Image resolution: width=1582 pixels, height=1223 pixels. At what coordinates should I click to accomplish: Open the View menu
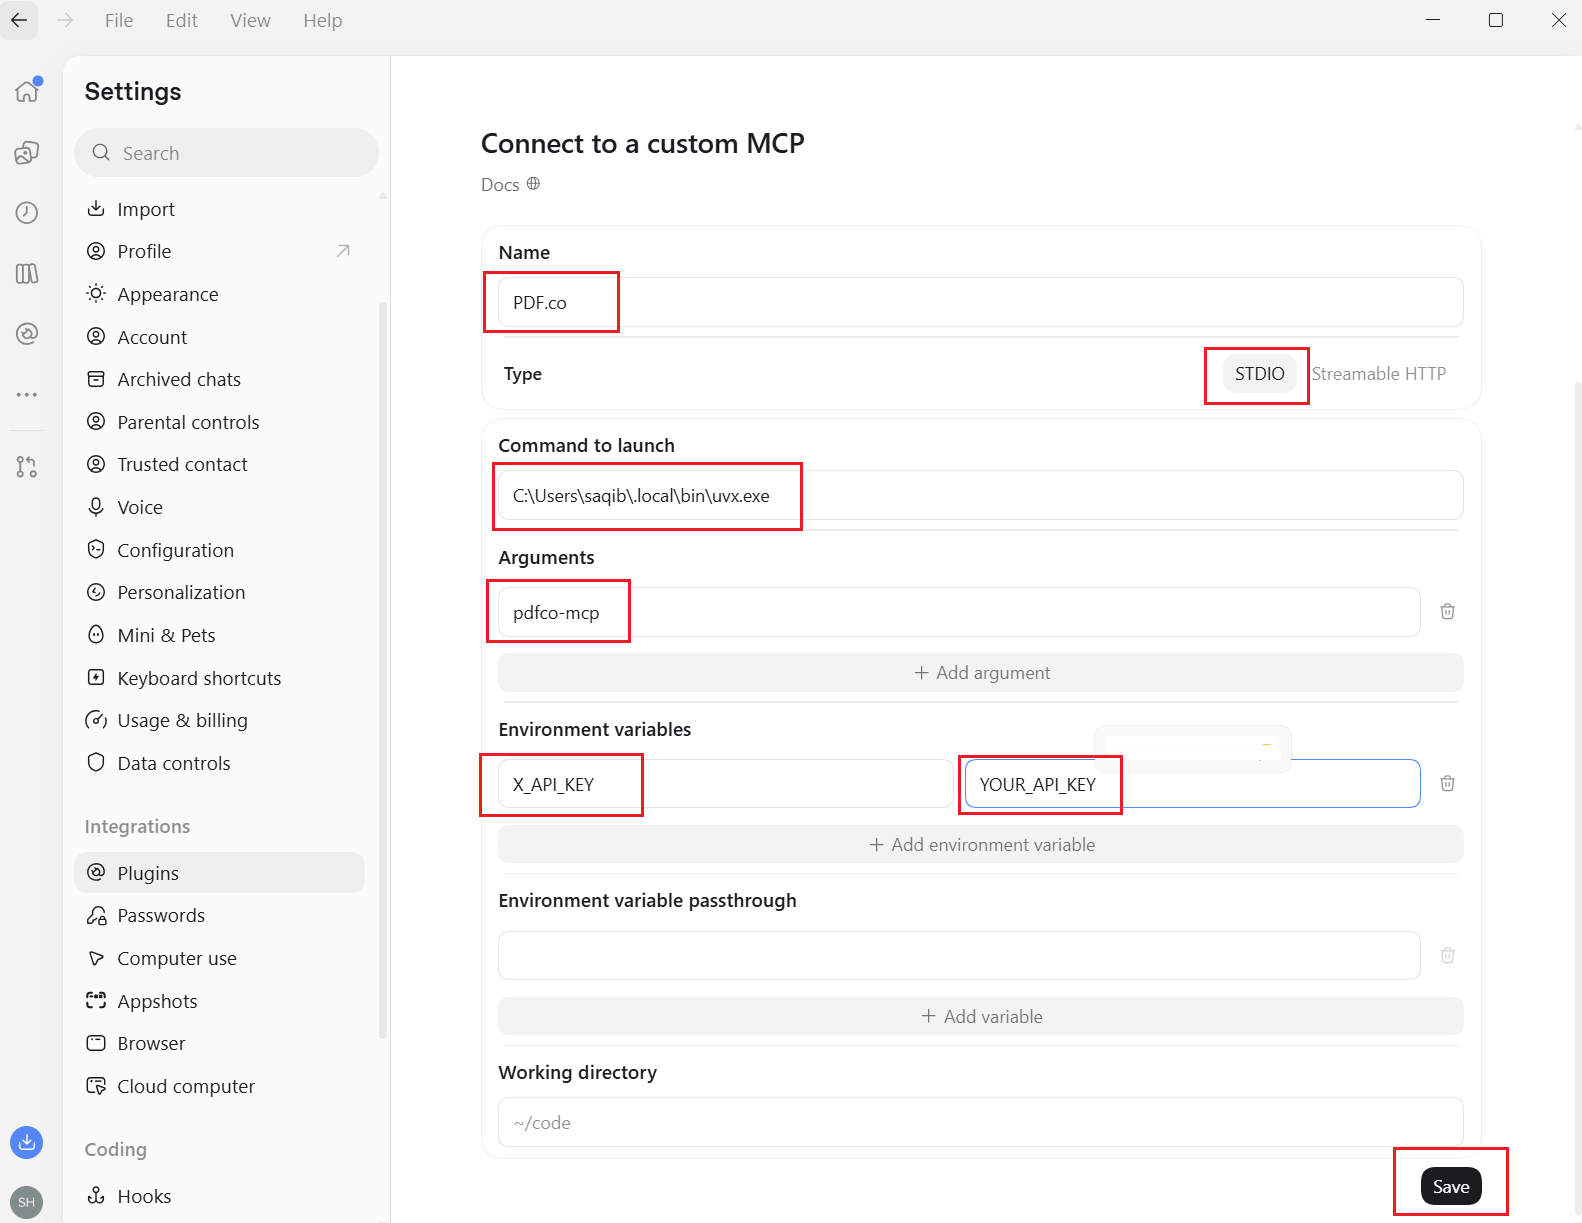click(250, 20)
